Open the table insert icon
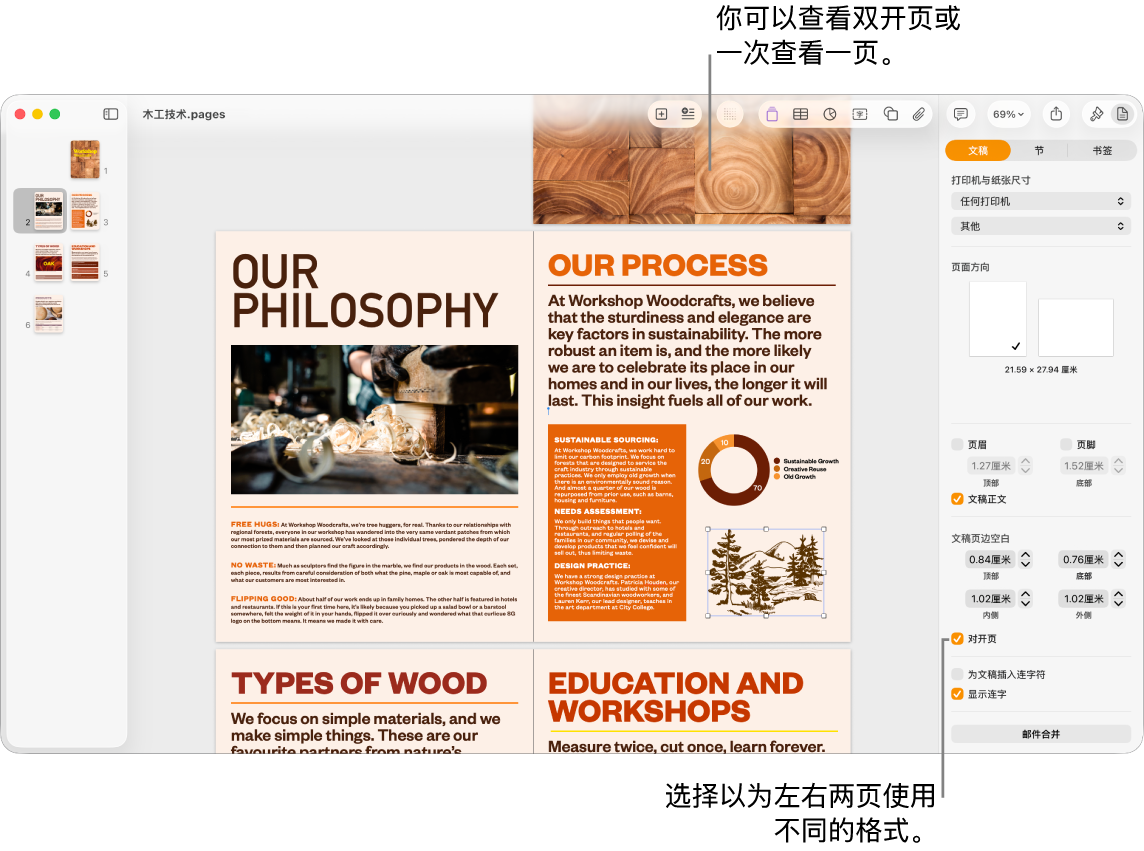The height and width of the screenshot is (851, 1144). pos(800,114)
